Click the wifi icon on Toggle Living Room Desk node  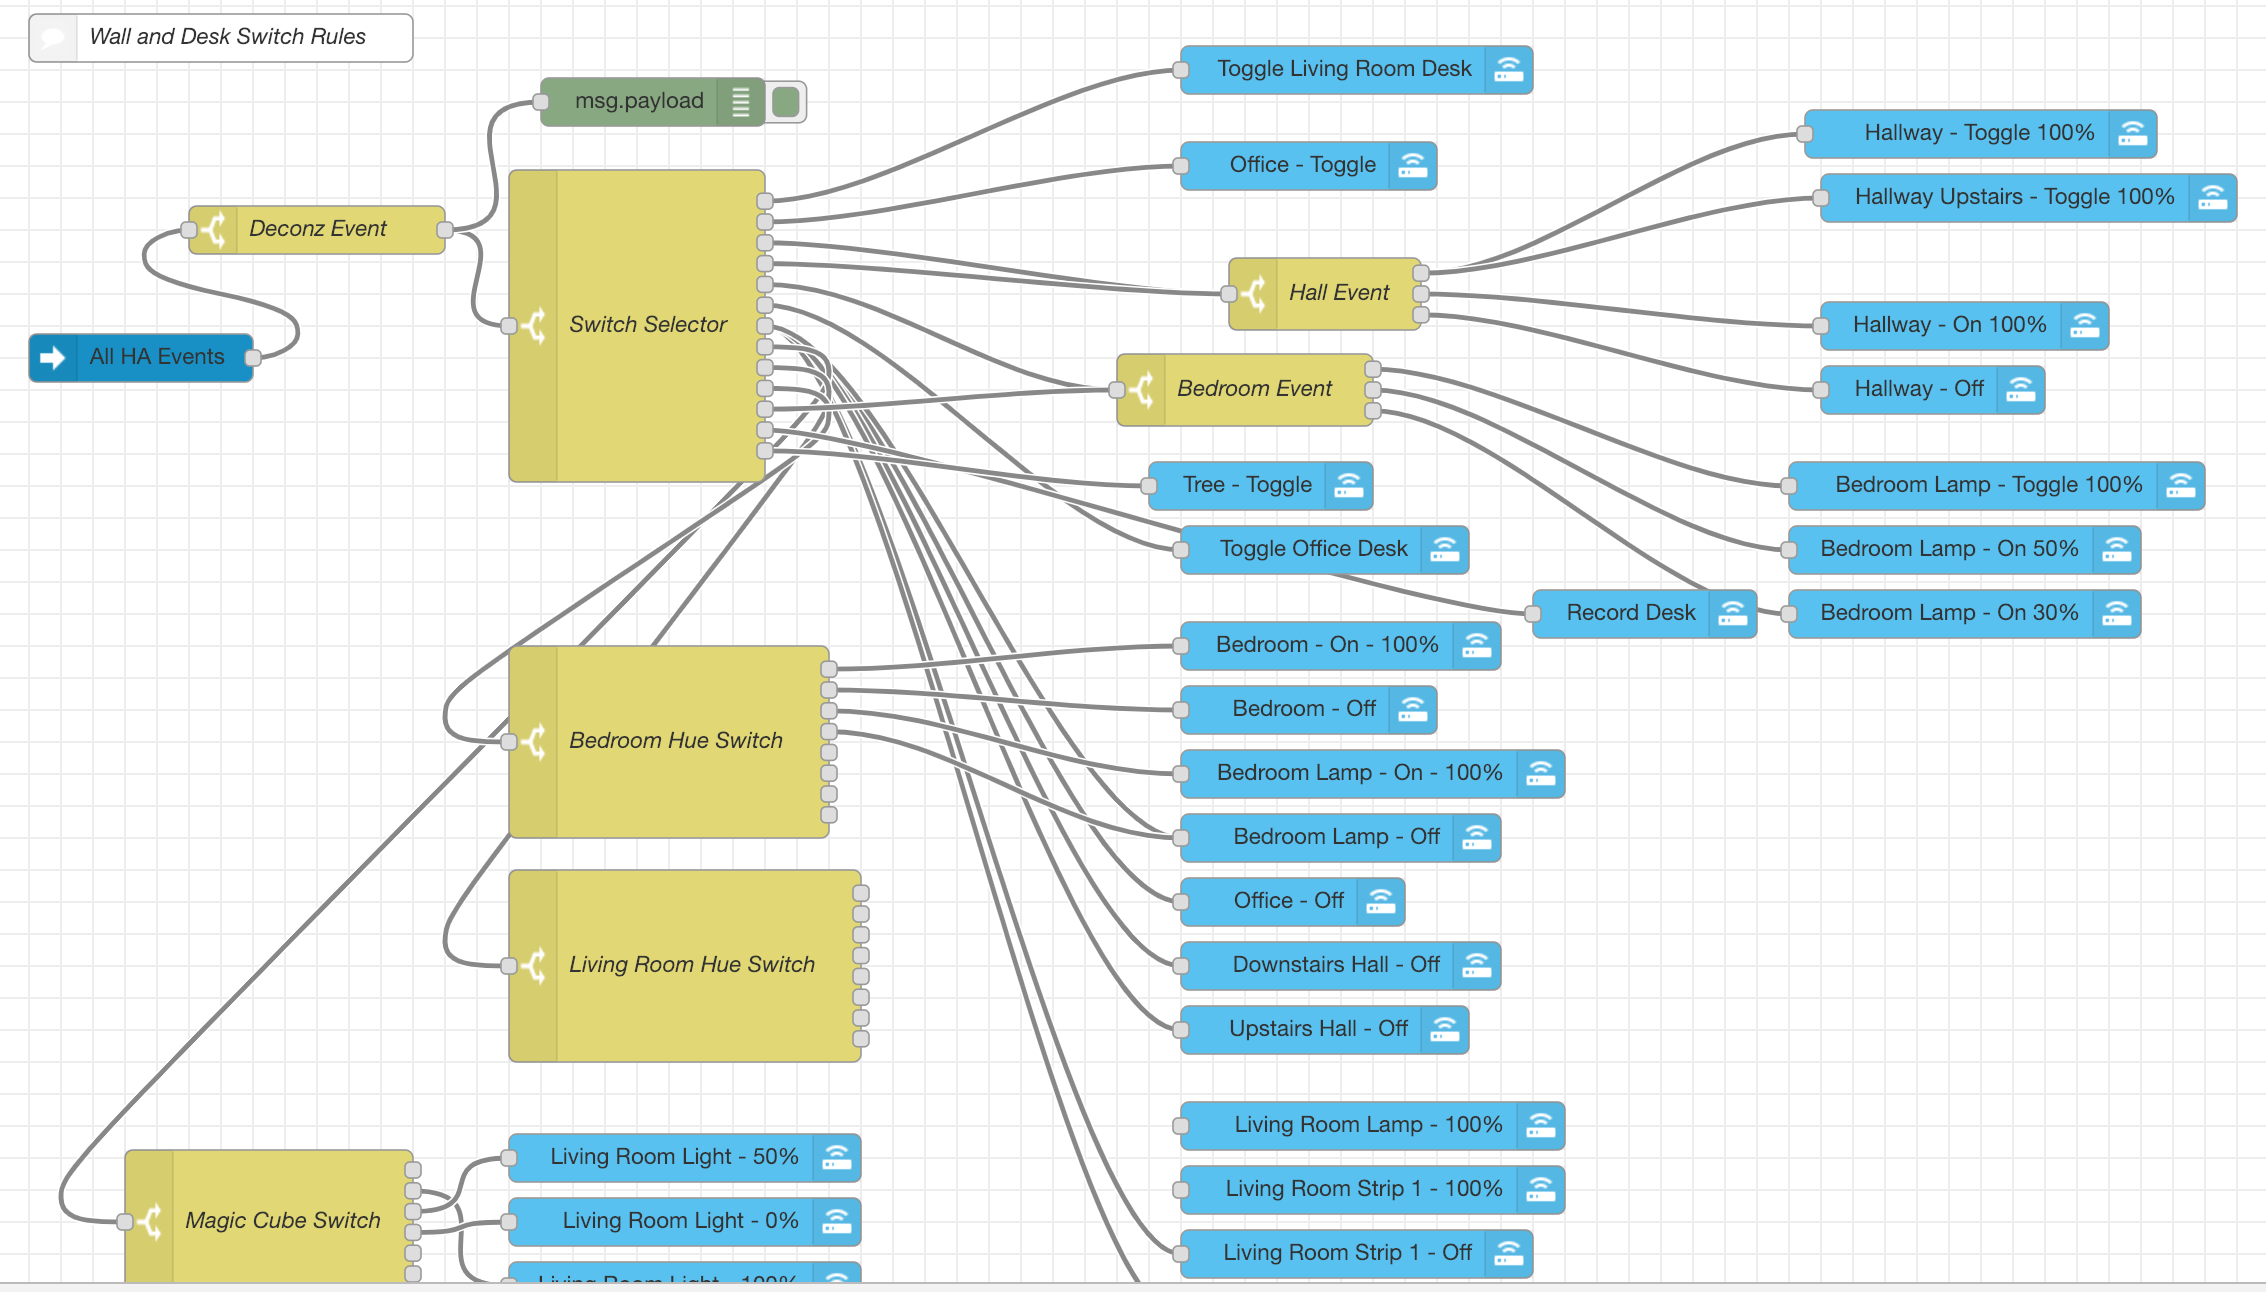(x=1508, y=70)
